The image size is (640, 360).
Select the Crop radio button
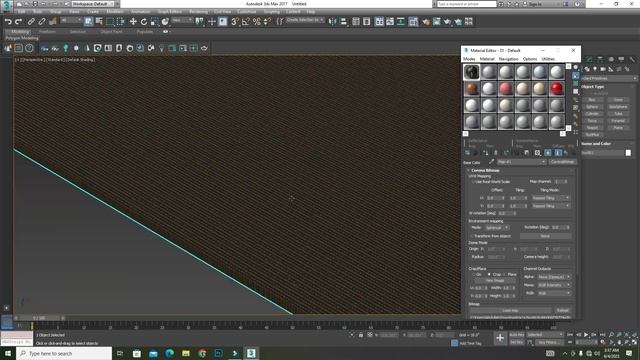tap(489, 274)
